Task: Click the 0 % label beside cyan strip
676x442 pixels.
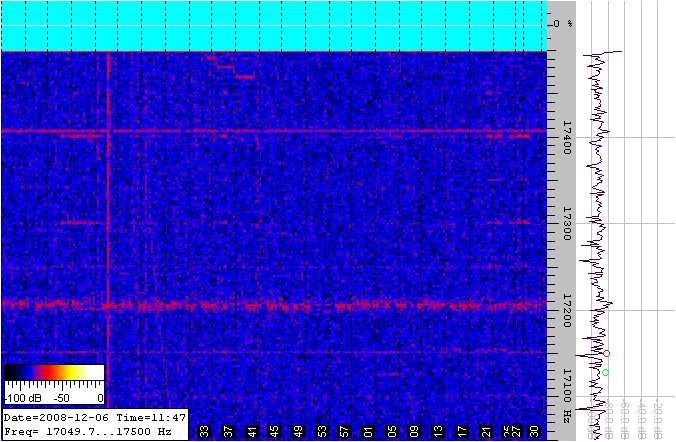Action: click(x=563, y=24)
